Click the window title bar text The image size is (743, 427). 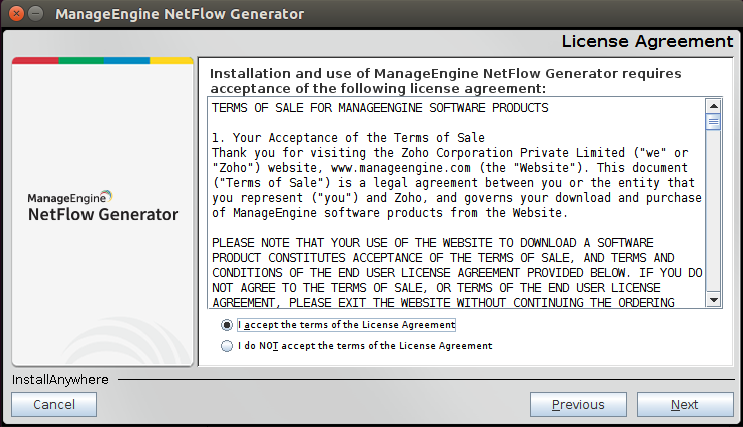coord(180,15)
